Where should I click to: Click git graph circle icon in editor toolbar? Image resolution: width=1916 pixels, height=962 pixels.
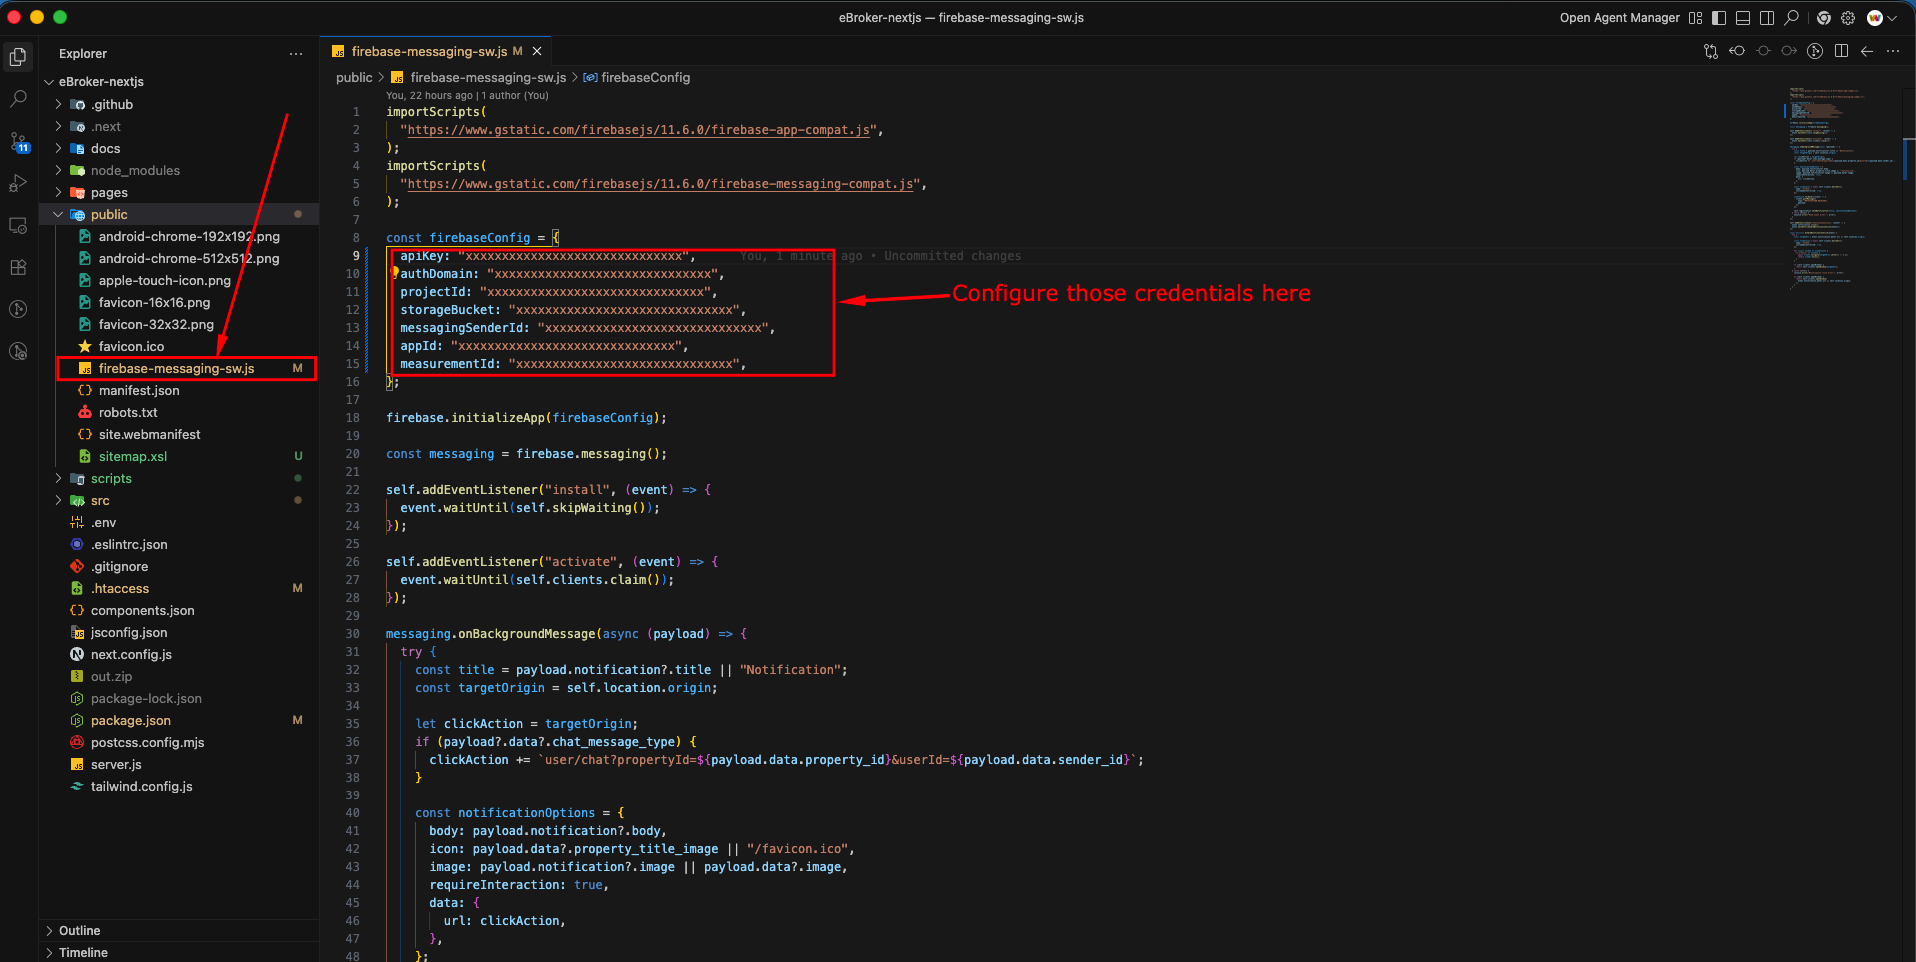click(x=1815, y=51)
